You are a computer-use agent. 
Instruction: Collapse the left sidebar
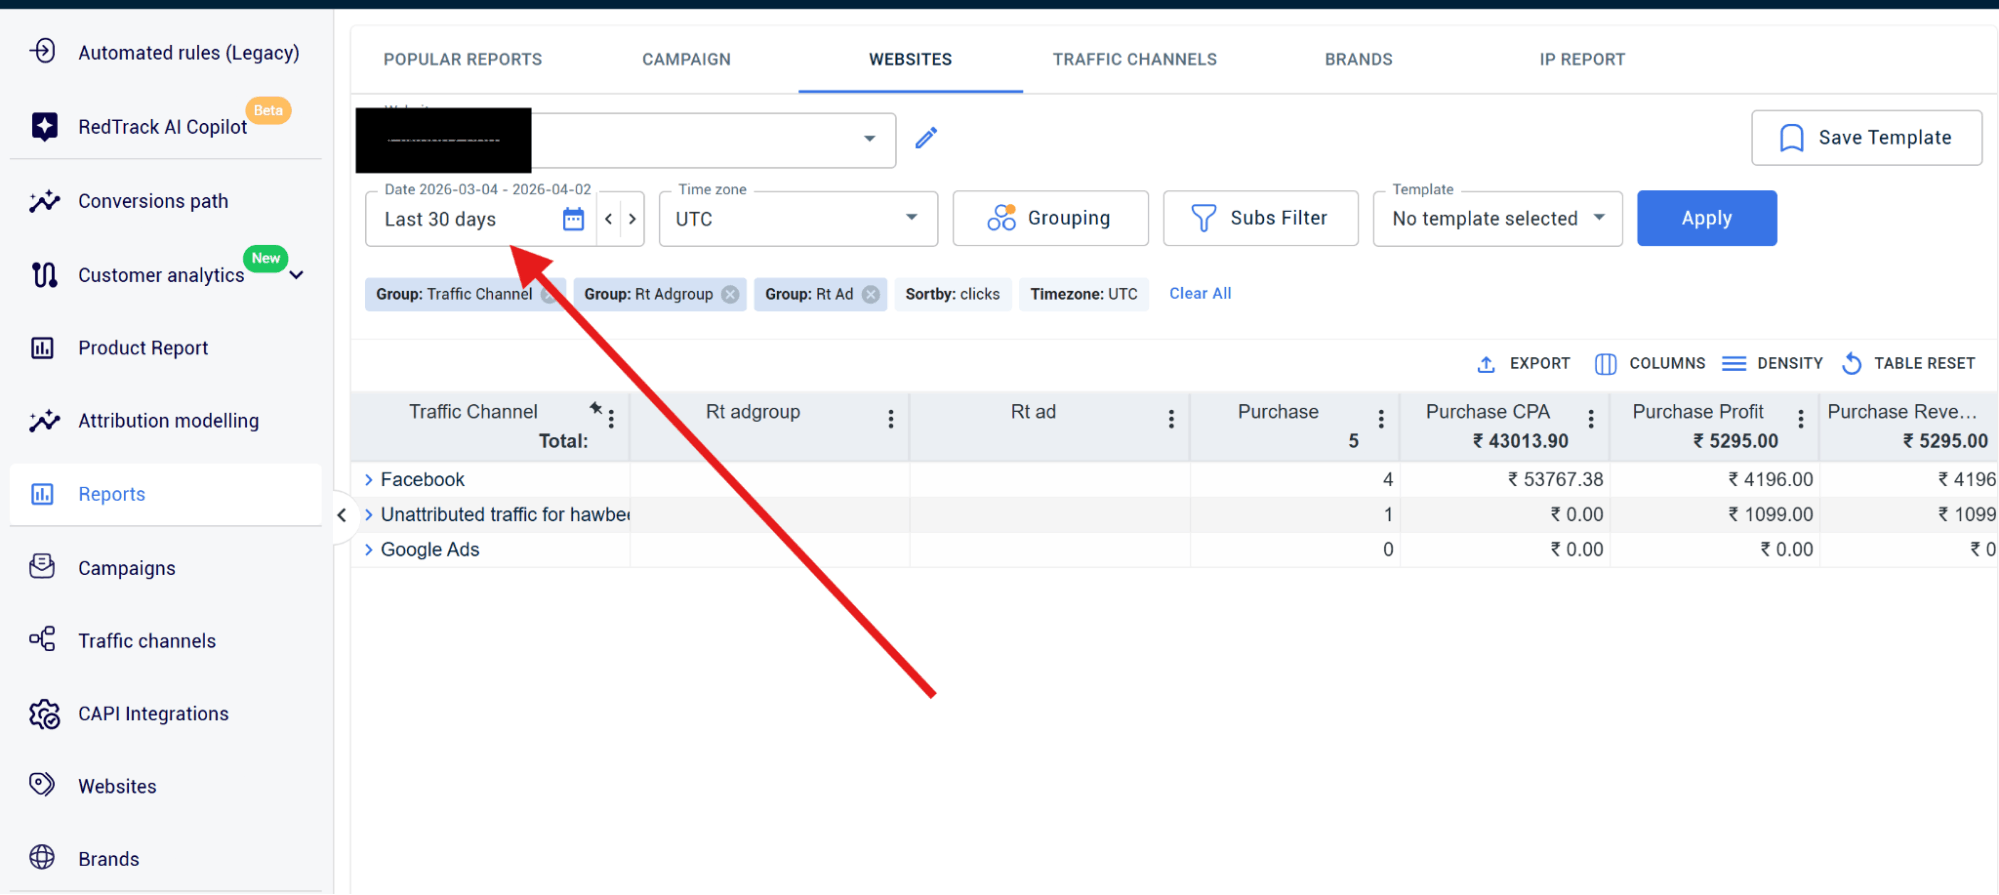point(342,516)
